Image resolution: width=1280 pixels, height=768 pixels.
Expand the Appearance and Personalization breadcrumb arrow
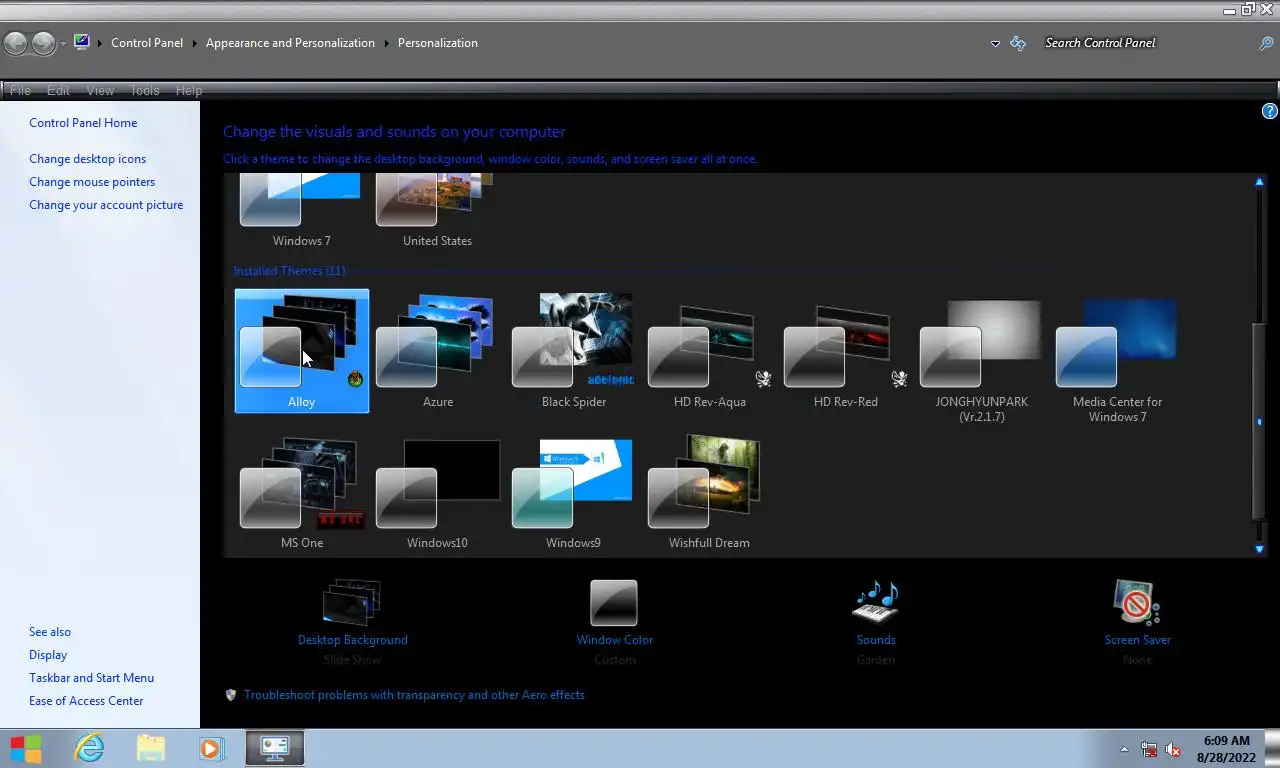(x=386, y=43)
